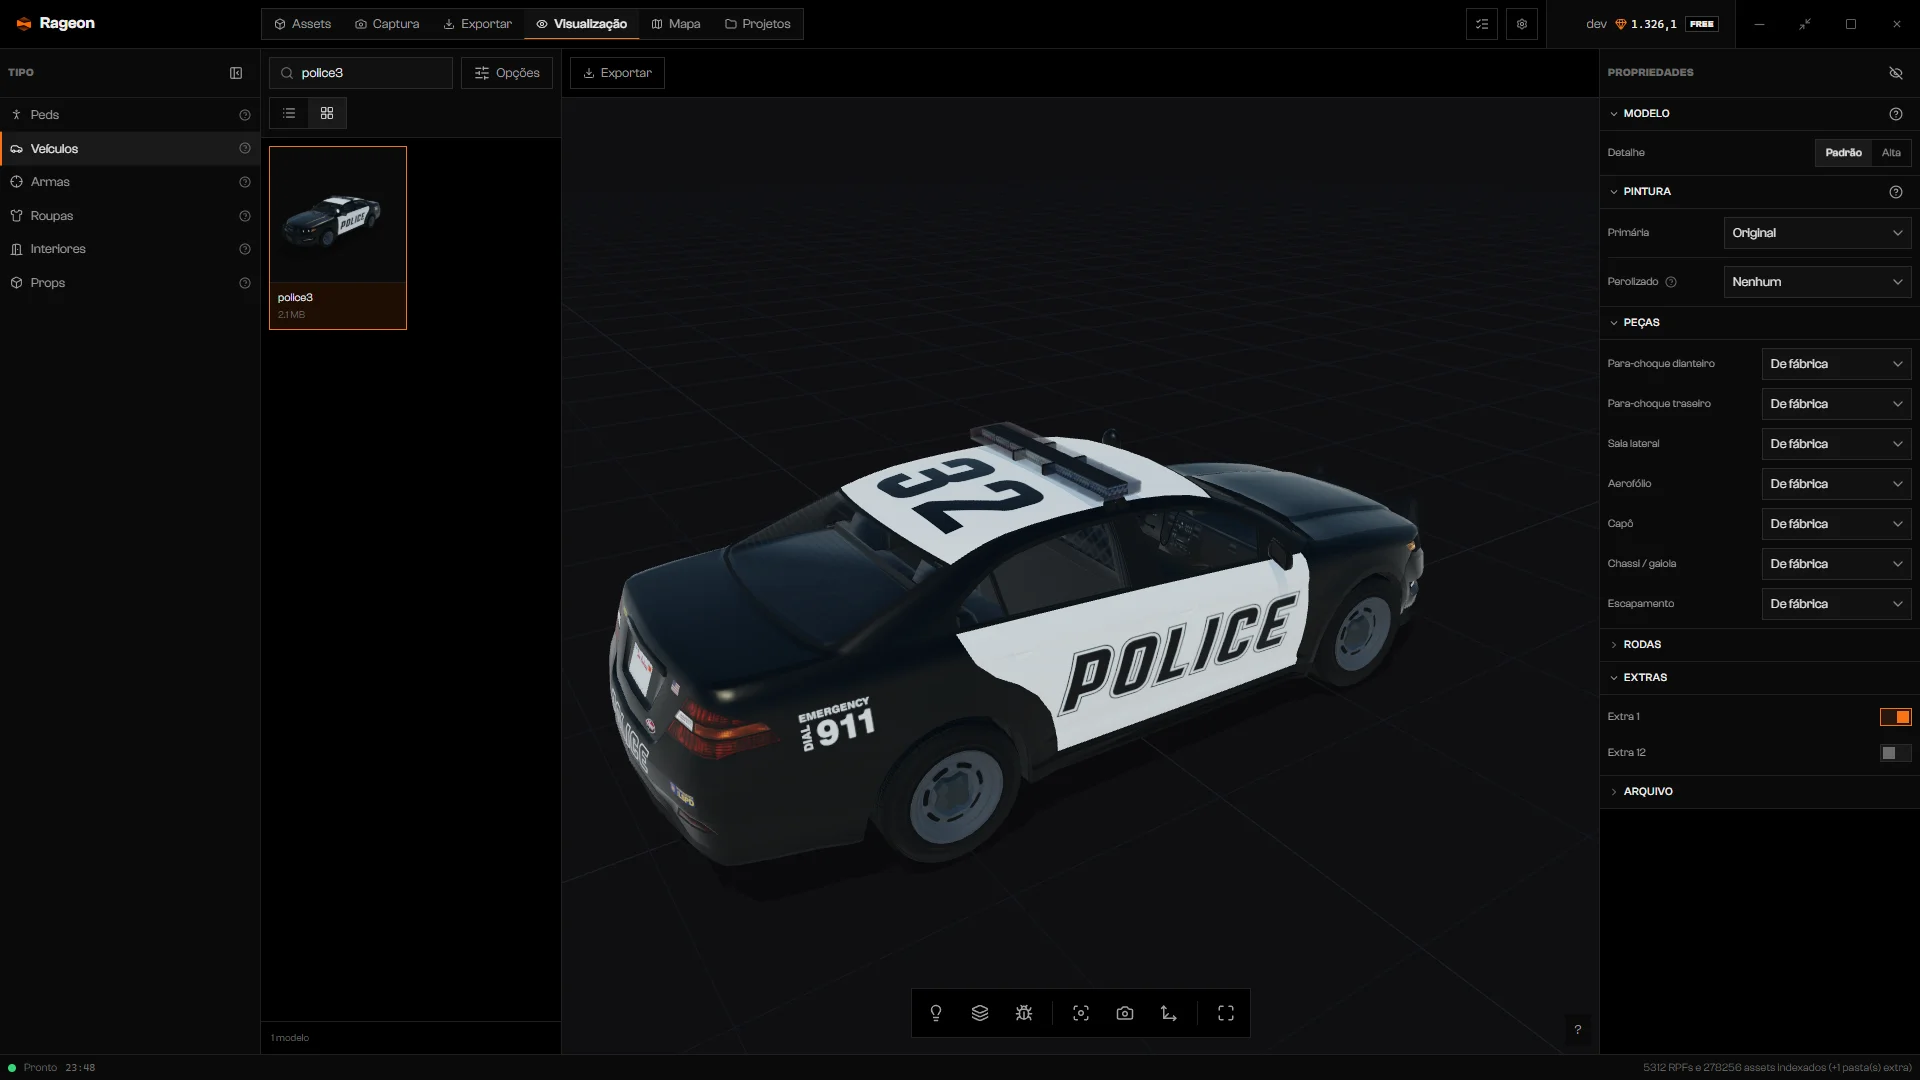Click info icon beside Perolizado label
Screen dimensions: 1920x1080
[1671, 282]
